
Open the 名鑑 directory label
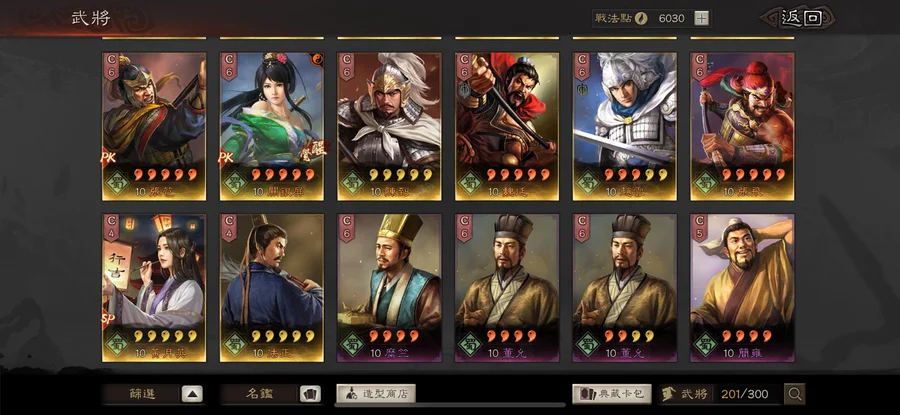tap(259, 394)
